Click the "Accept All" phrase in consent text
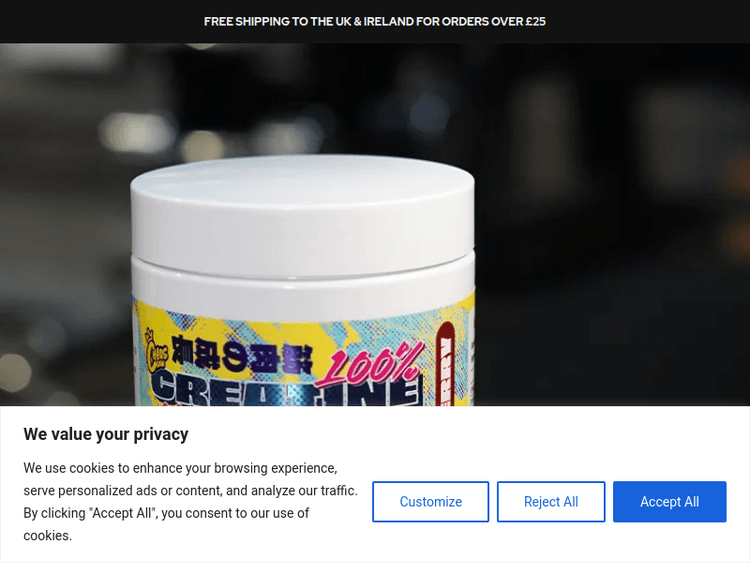The image size is (750, 563). (x=122, y=513)
